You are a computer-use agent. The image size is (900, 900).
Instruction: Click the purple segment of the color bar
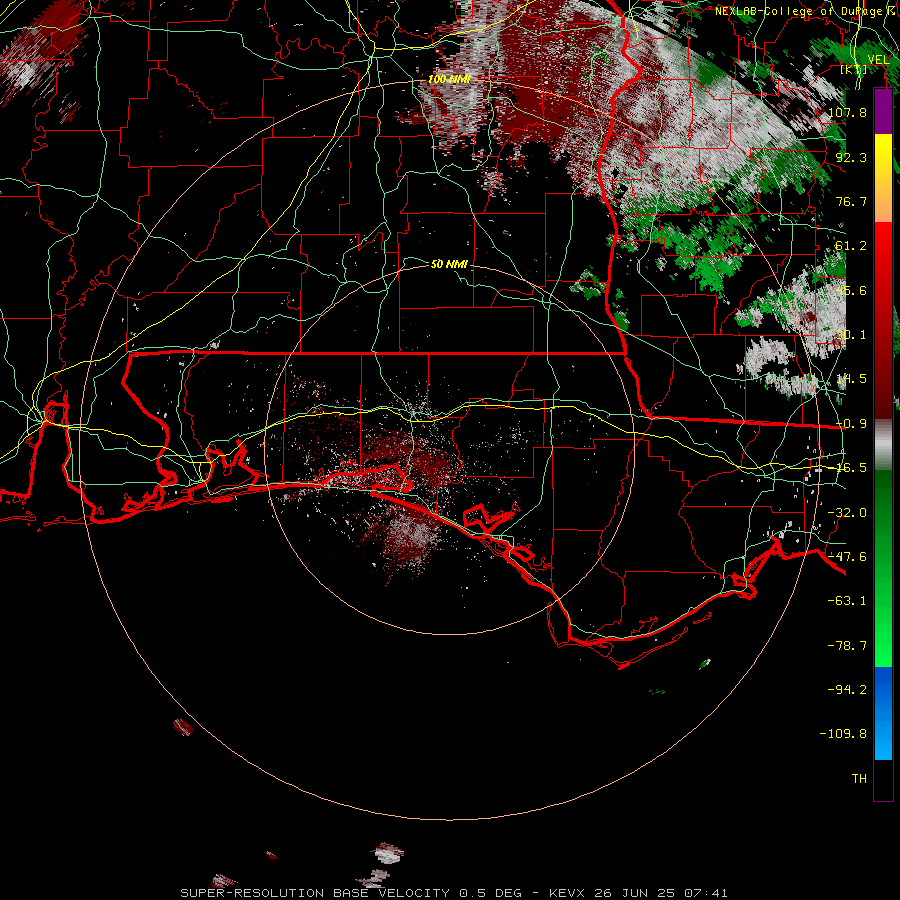point(883,111)
